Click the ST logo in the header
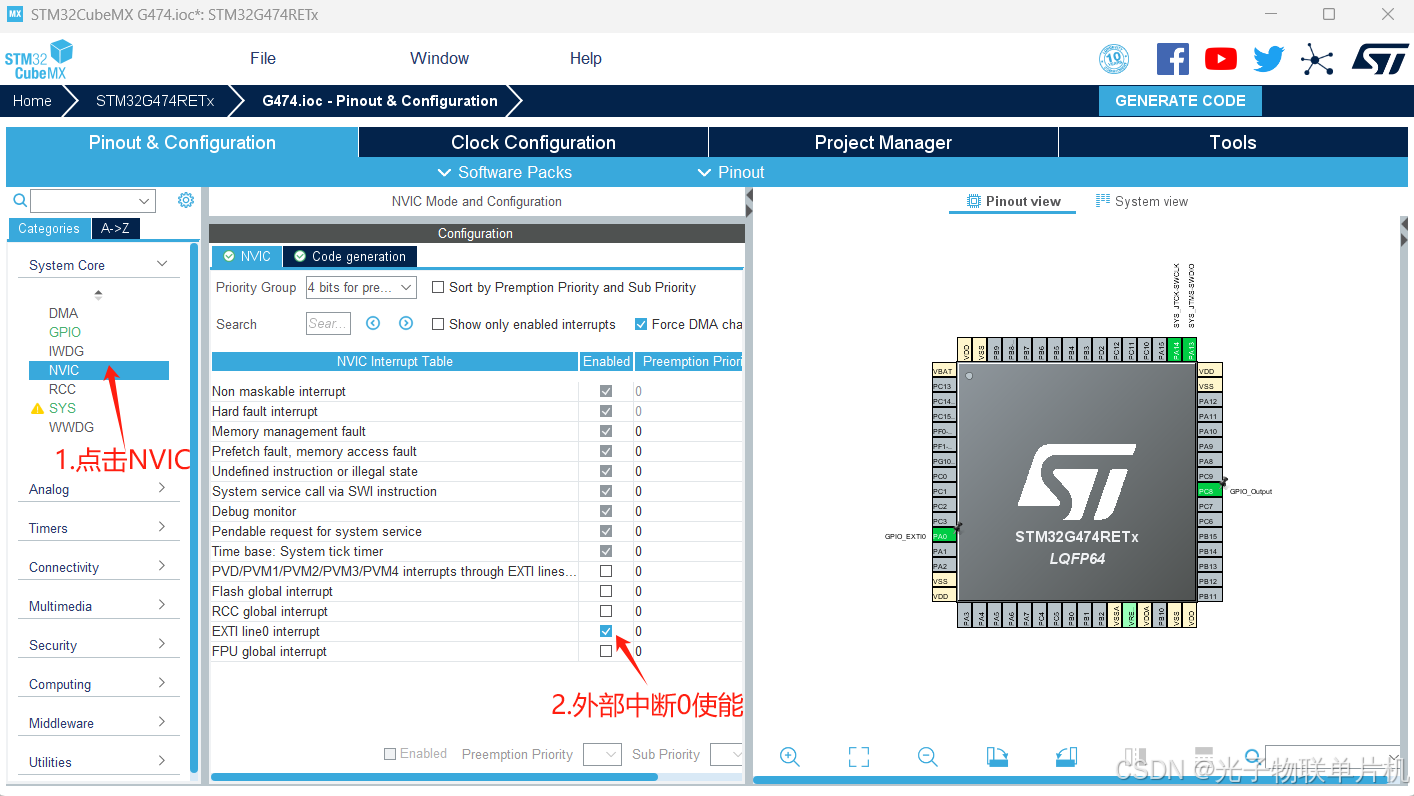This screenshot has height=796, width=1414. click(1380, 58)
